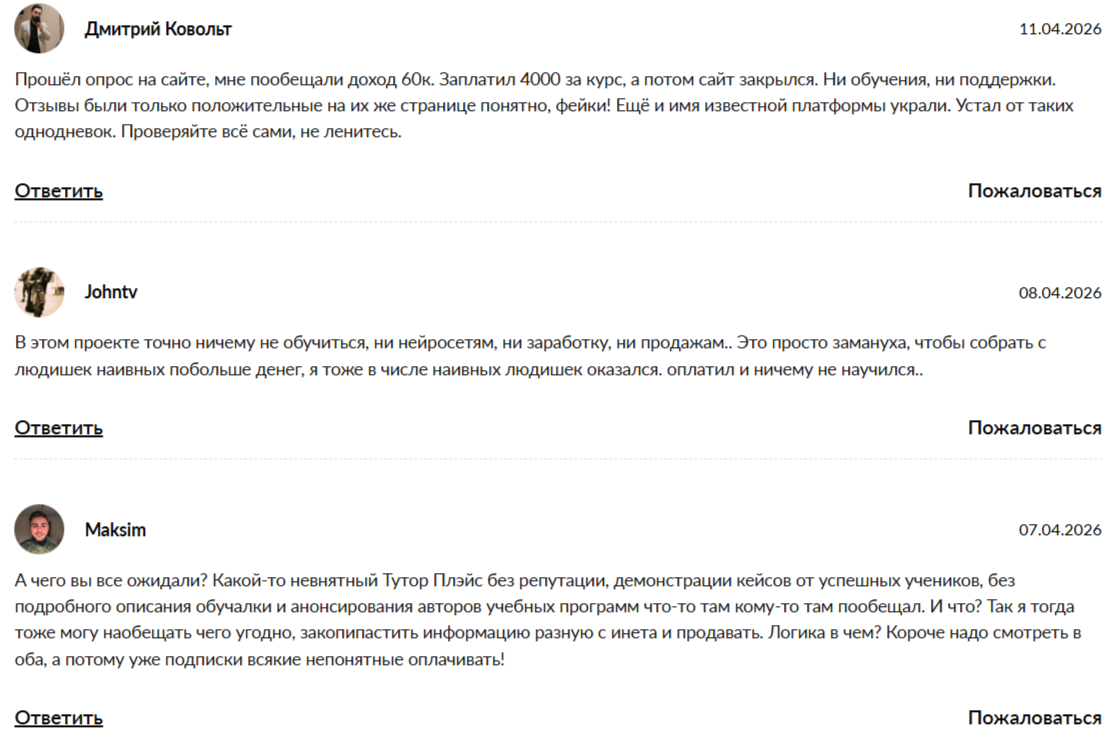Click Ответить below Maksim's review
Image resolution: width=1114 pixels, height=743 pixels.
tap(58, 717)
